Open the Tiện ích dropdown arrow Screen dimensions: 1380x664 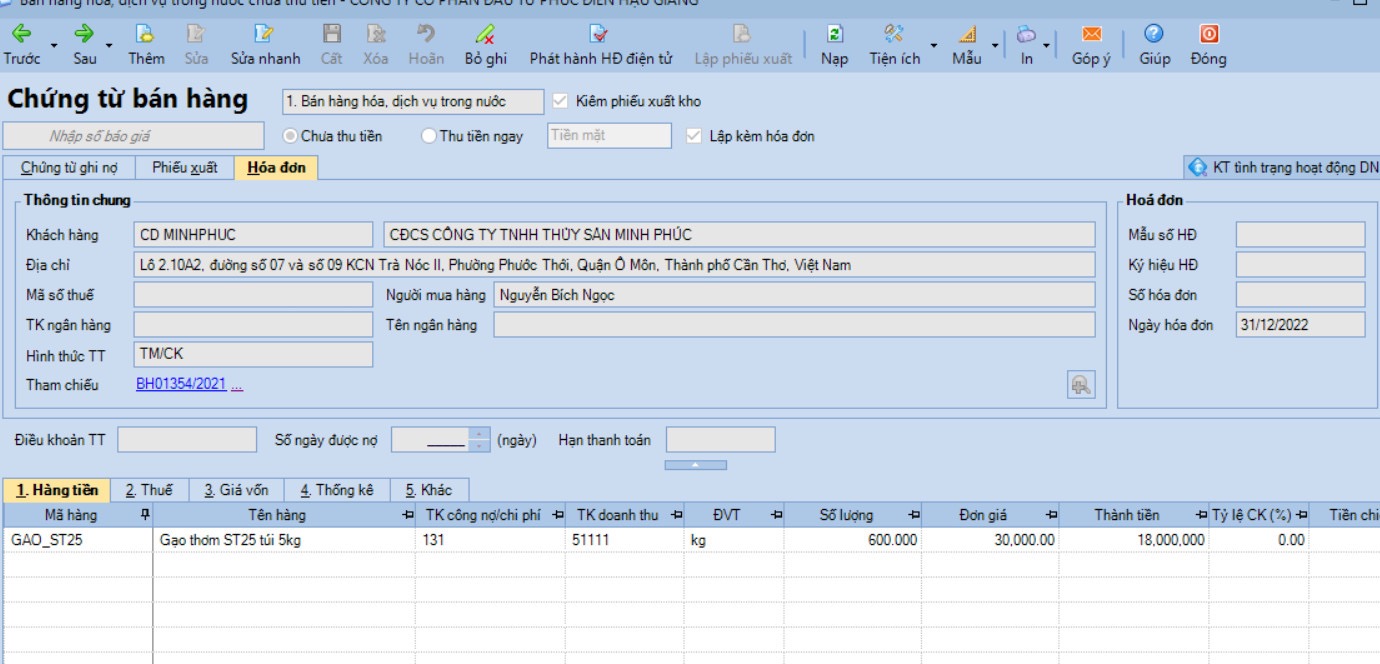(934, 45)
